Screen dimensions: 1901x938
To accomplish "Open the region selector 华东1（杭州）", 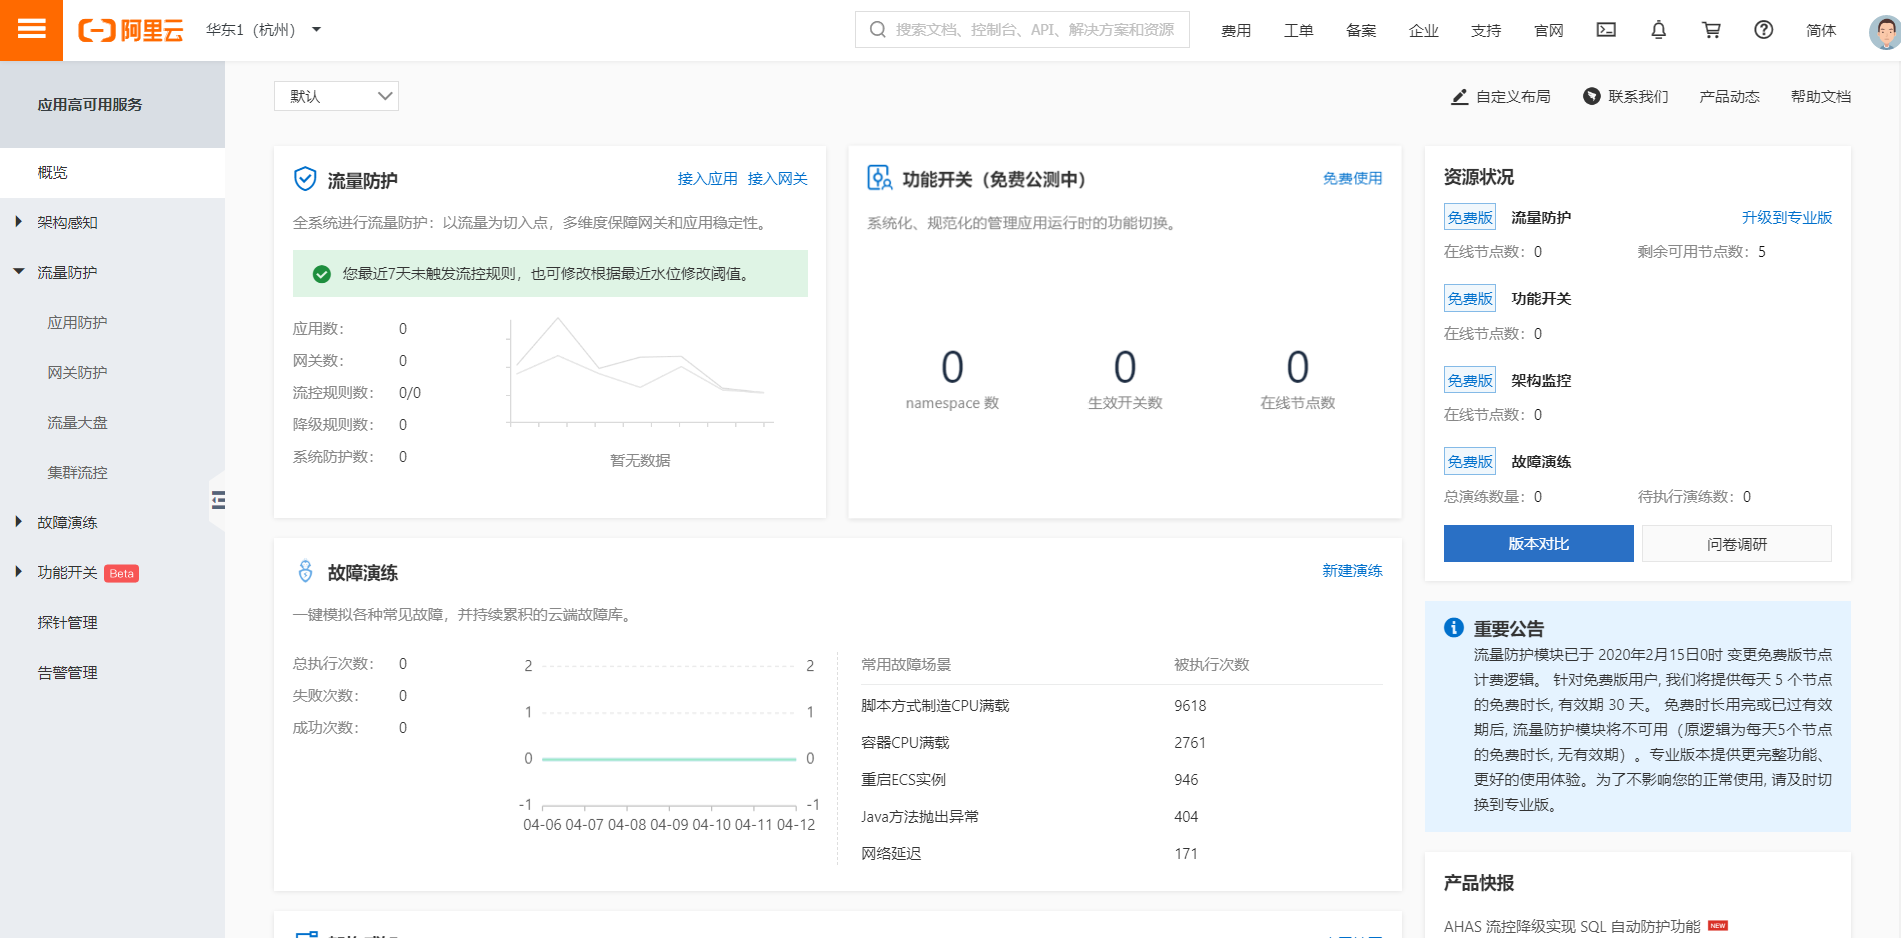I will pos(264,30).
